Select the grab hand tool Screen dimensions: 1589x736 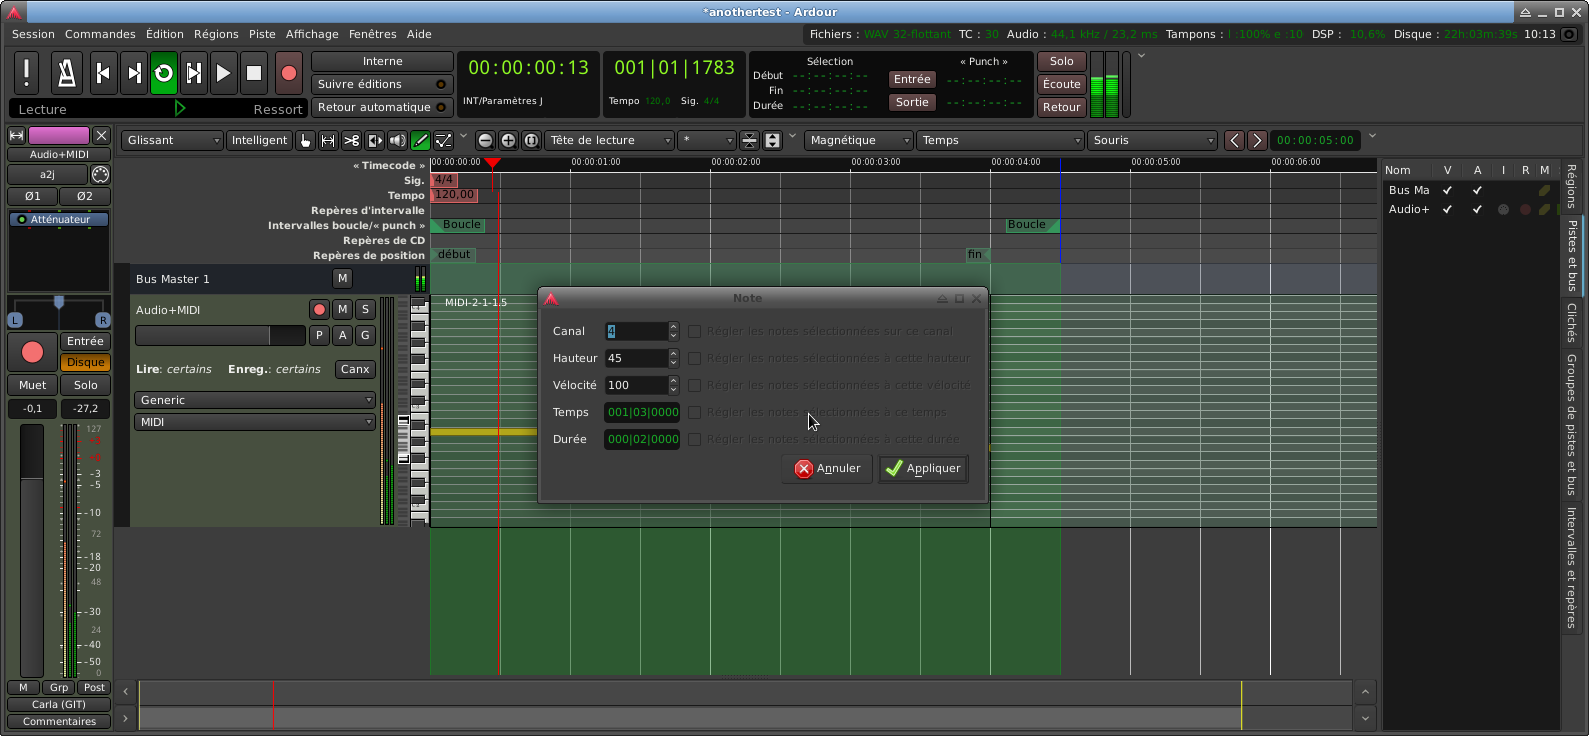coord(305,141)
